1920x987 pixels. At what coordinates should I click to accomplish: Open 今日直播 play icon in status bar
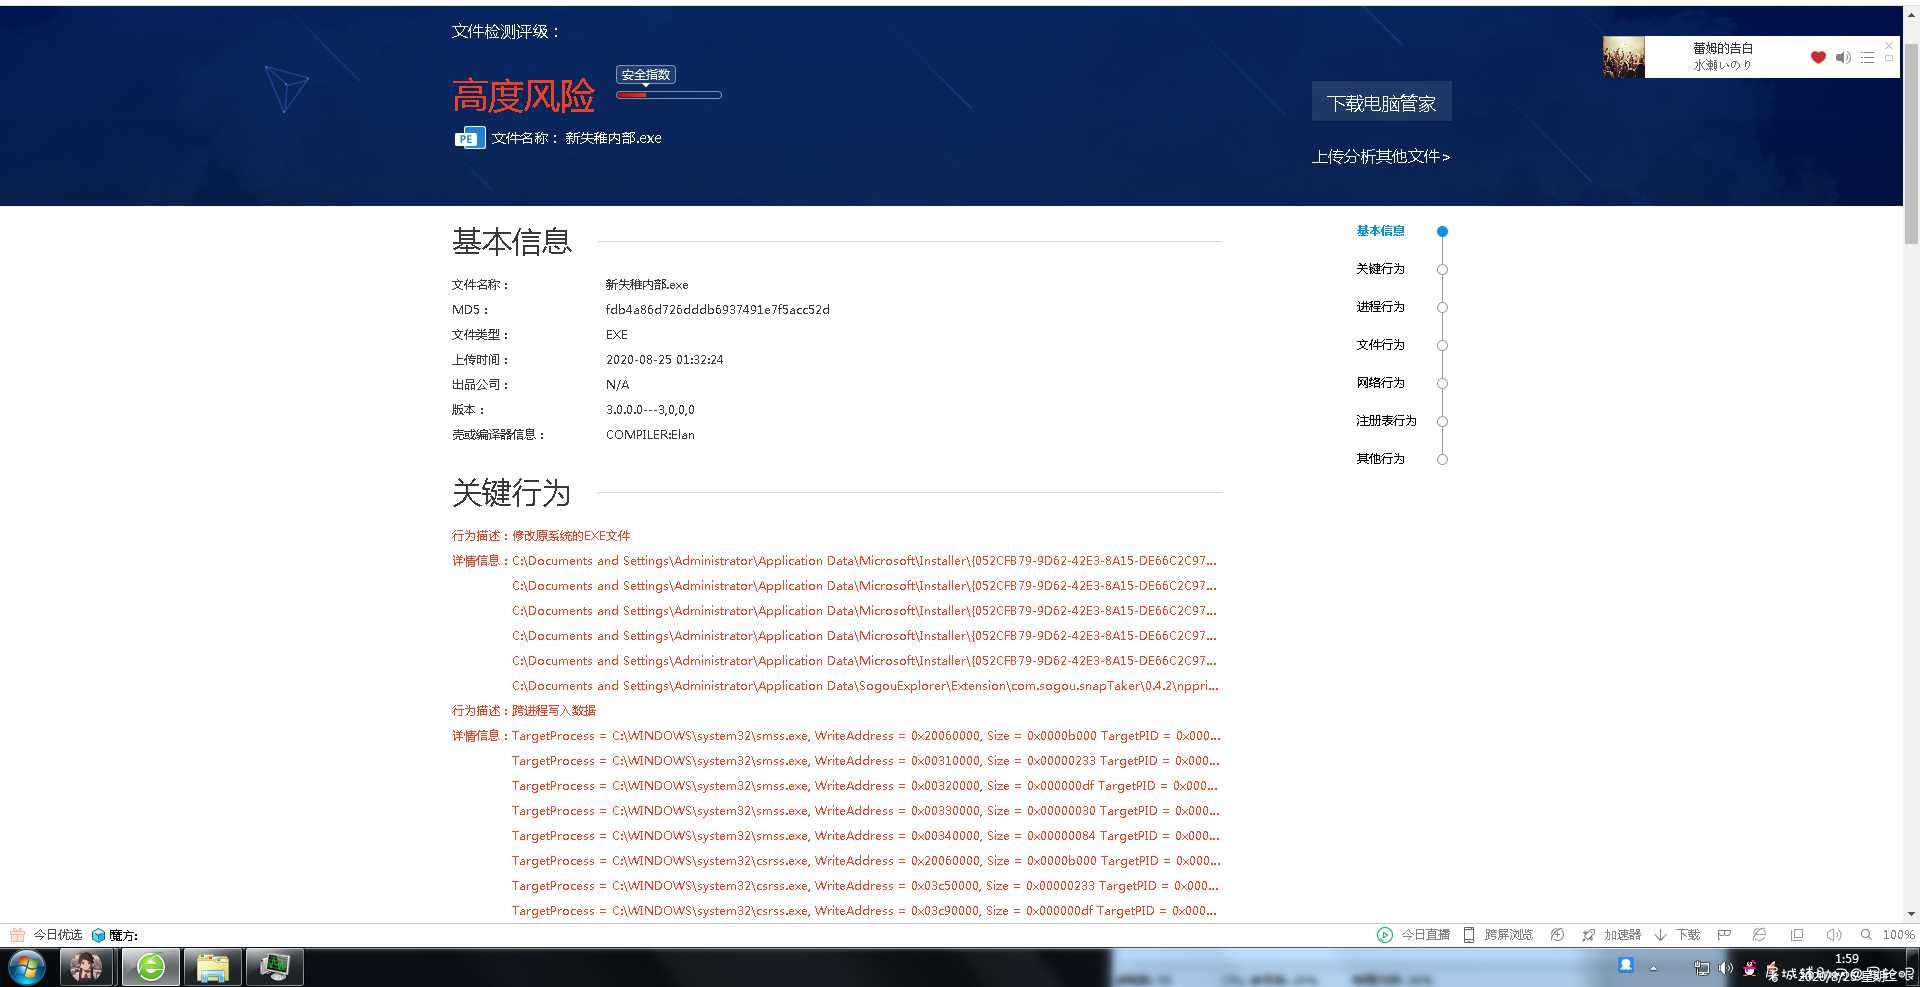click(x=1385, y=935)
